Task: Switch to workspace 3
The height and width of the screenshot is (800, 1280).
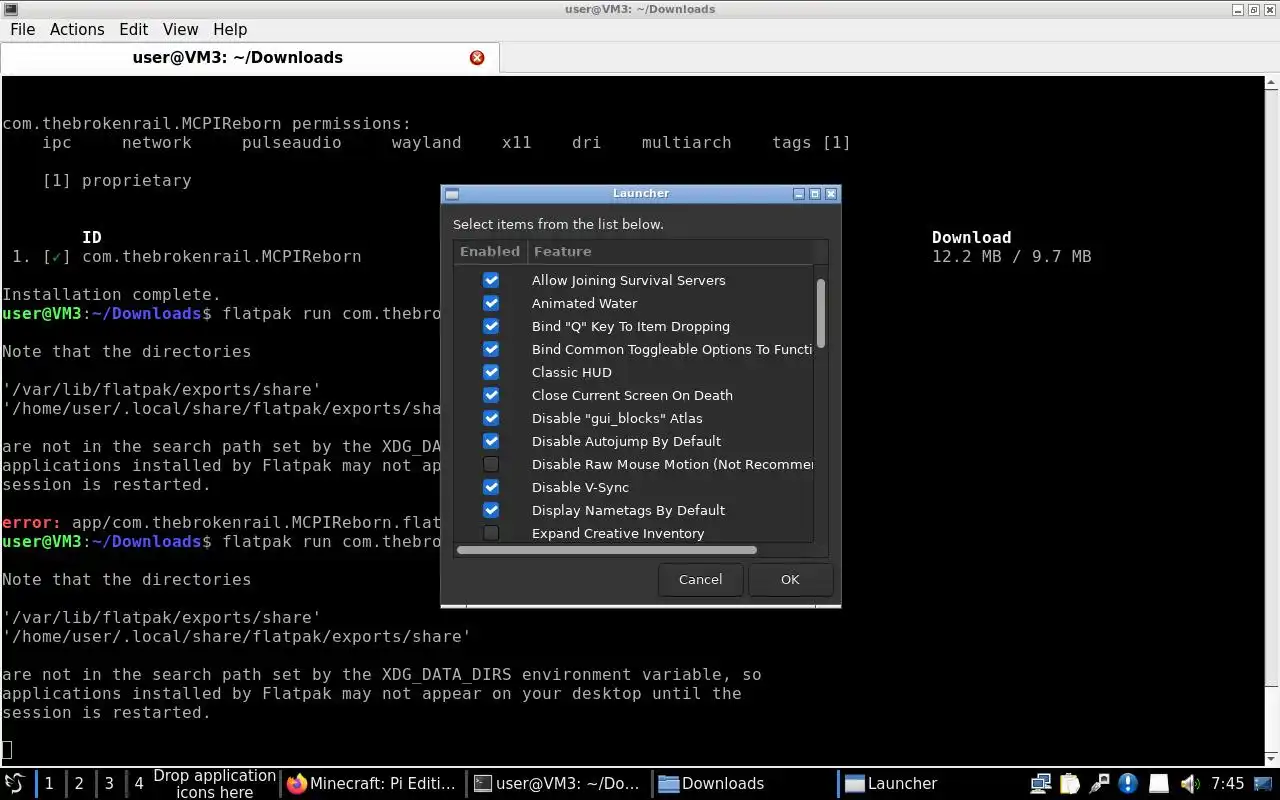Action: click(109, 783)
